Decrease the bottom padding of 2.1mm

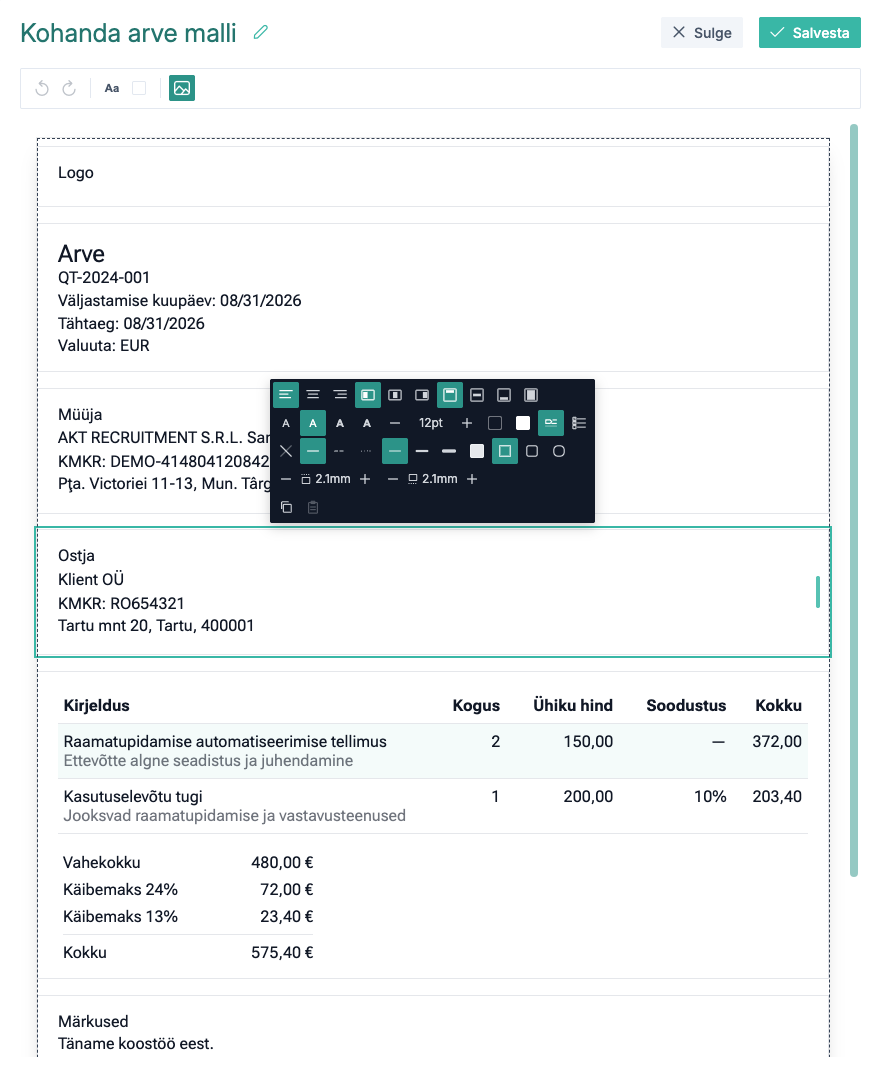(x=393, y=479)
